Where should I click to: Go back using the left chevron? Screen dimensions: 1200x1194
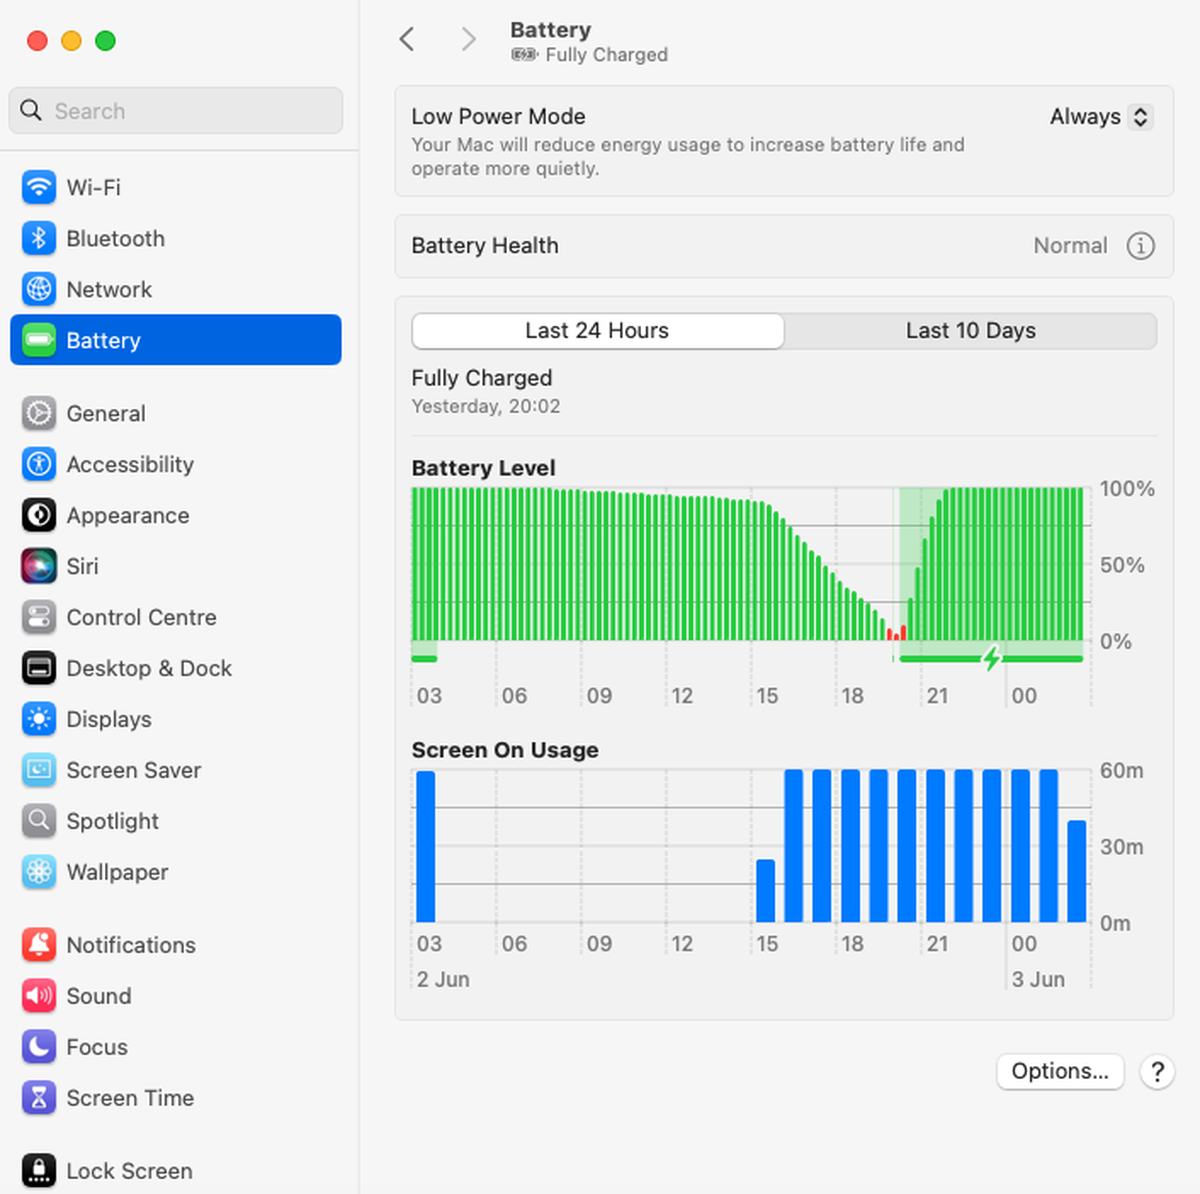[406, 39]
